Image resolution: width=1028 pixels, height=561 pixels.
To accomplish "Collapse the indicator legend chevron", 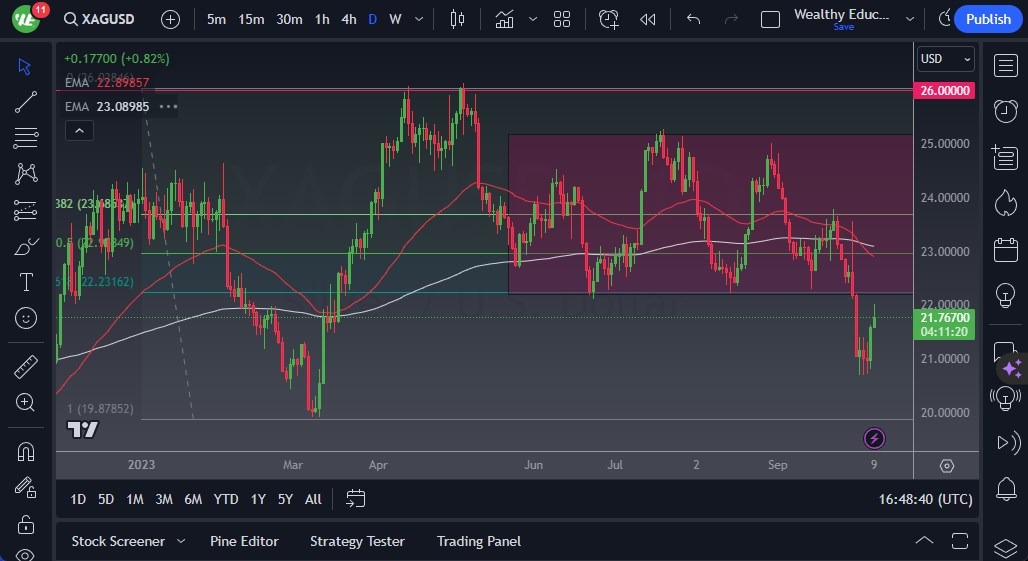I will (x=79, y=130).
